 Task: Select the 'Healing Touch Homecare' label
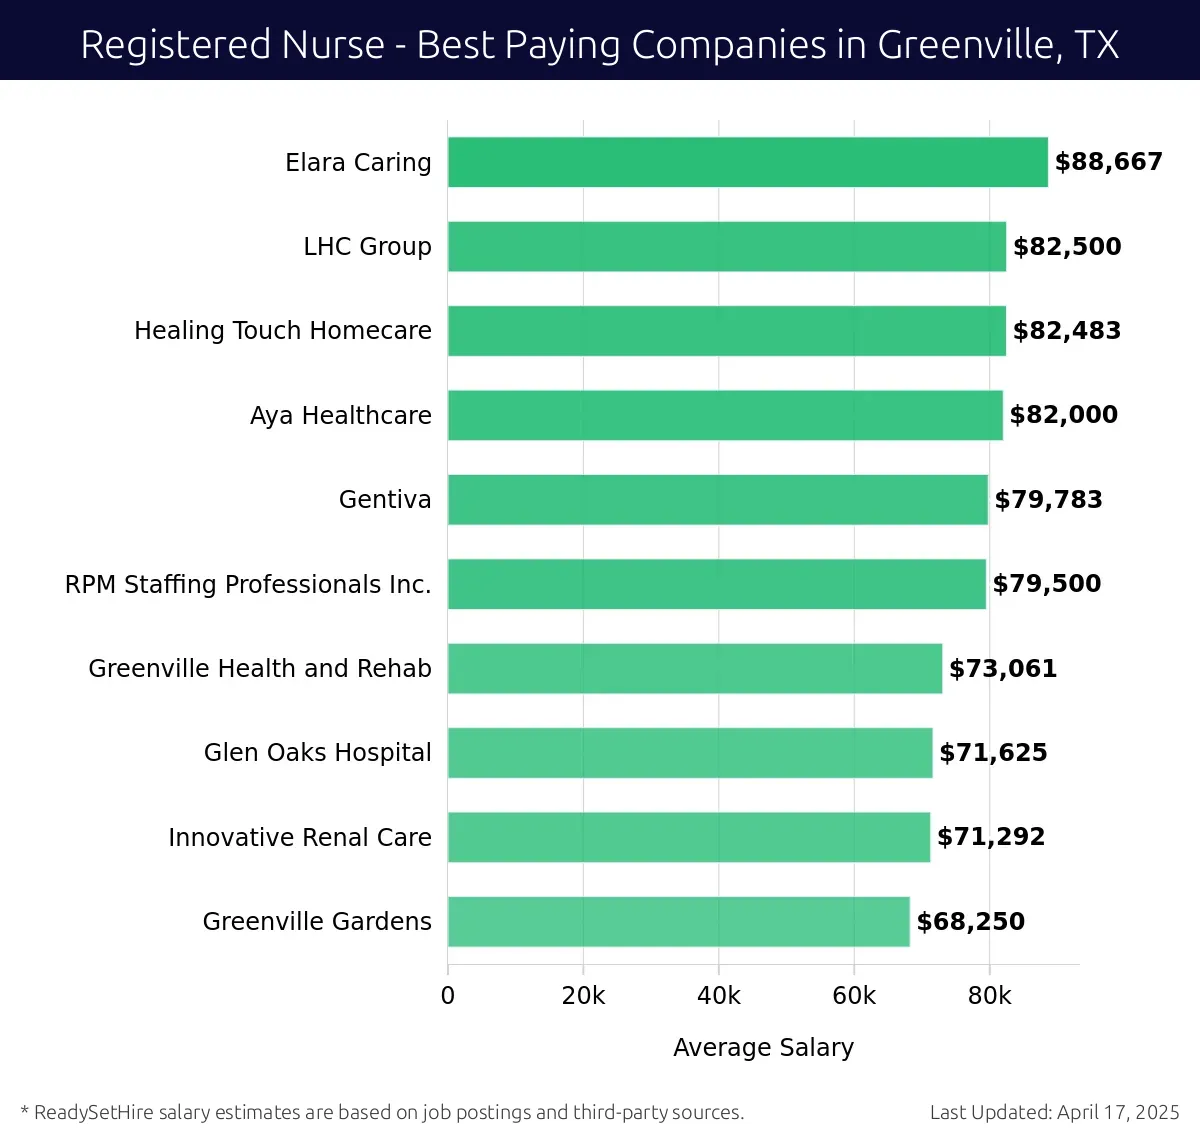283,331
